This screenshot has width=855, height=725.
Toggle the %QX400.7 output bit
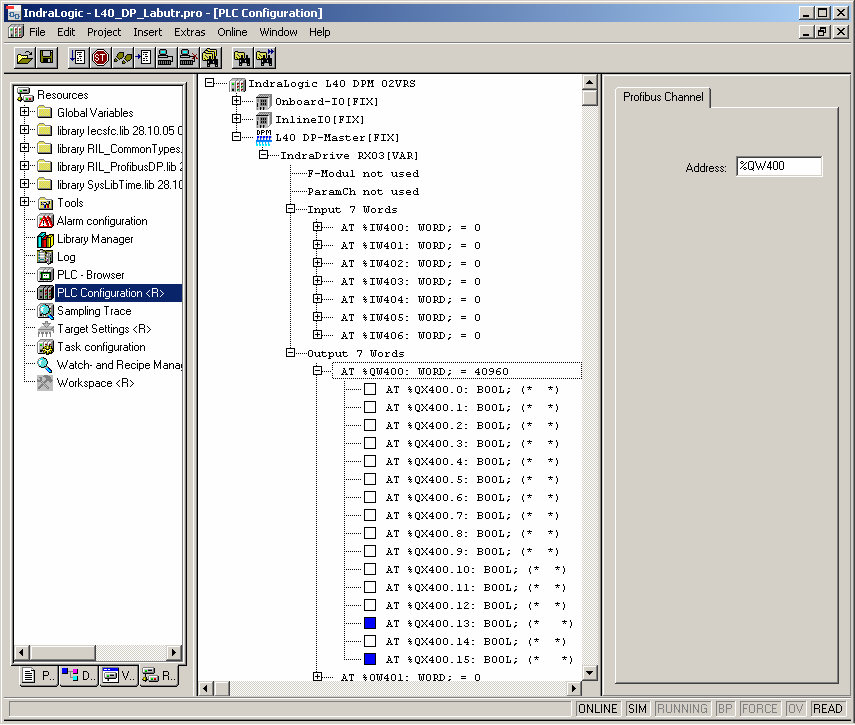tap(370, 515)
